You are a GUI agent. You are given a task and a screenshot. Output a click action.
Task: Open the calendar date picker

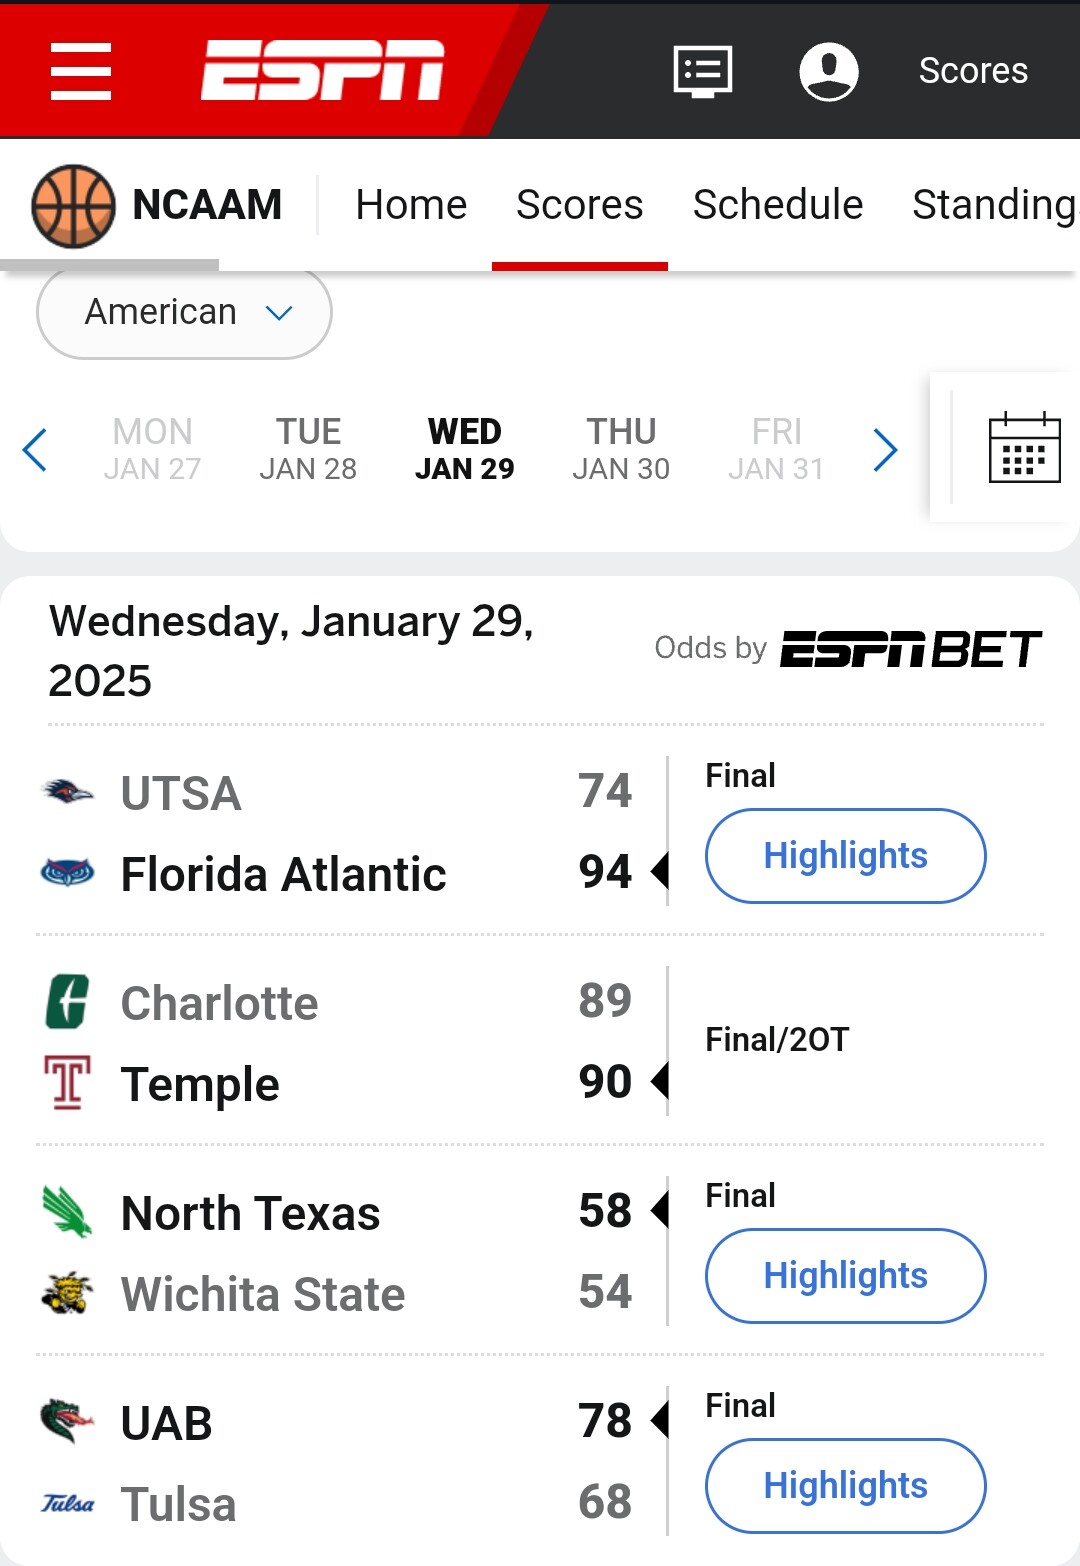coord(1024,448)
